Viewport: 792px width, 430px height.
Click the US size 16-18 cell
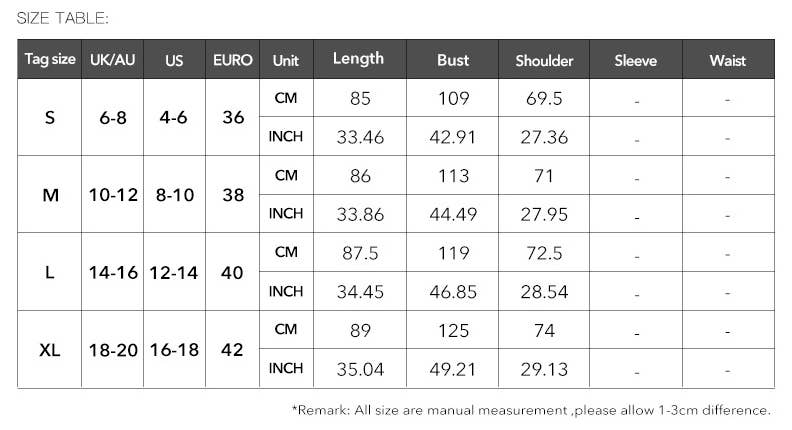[175, 350]
